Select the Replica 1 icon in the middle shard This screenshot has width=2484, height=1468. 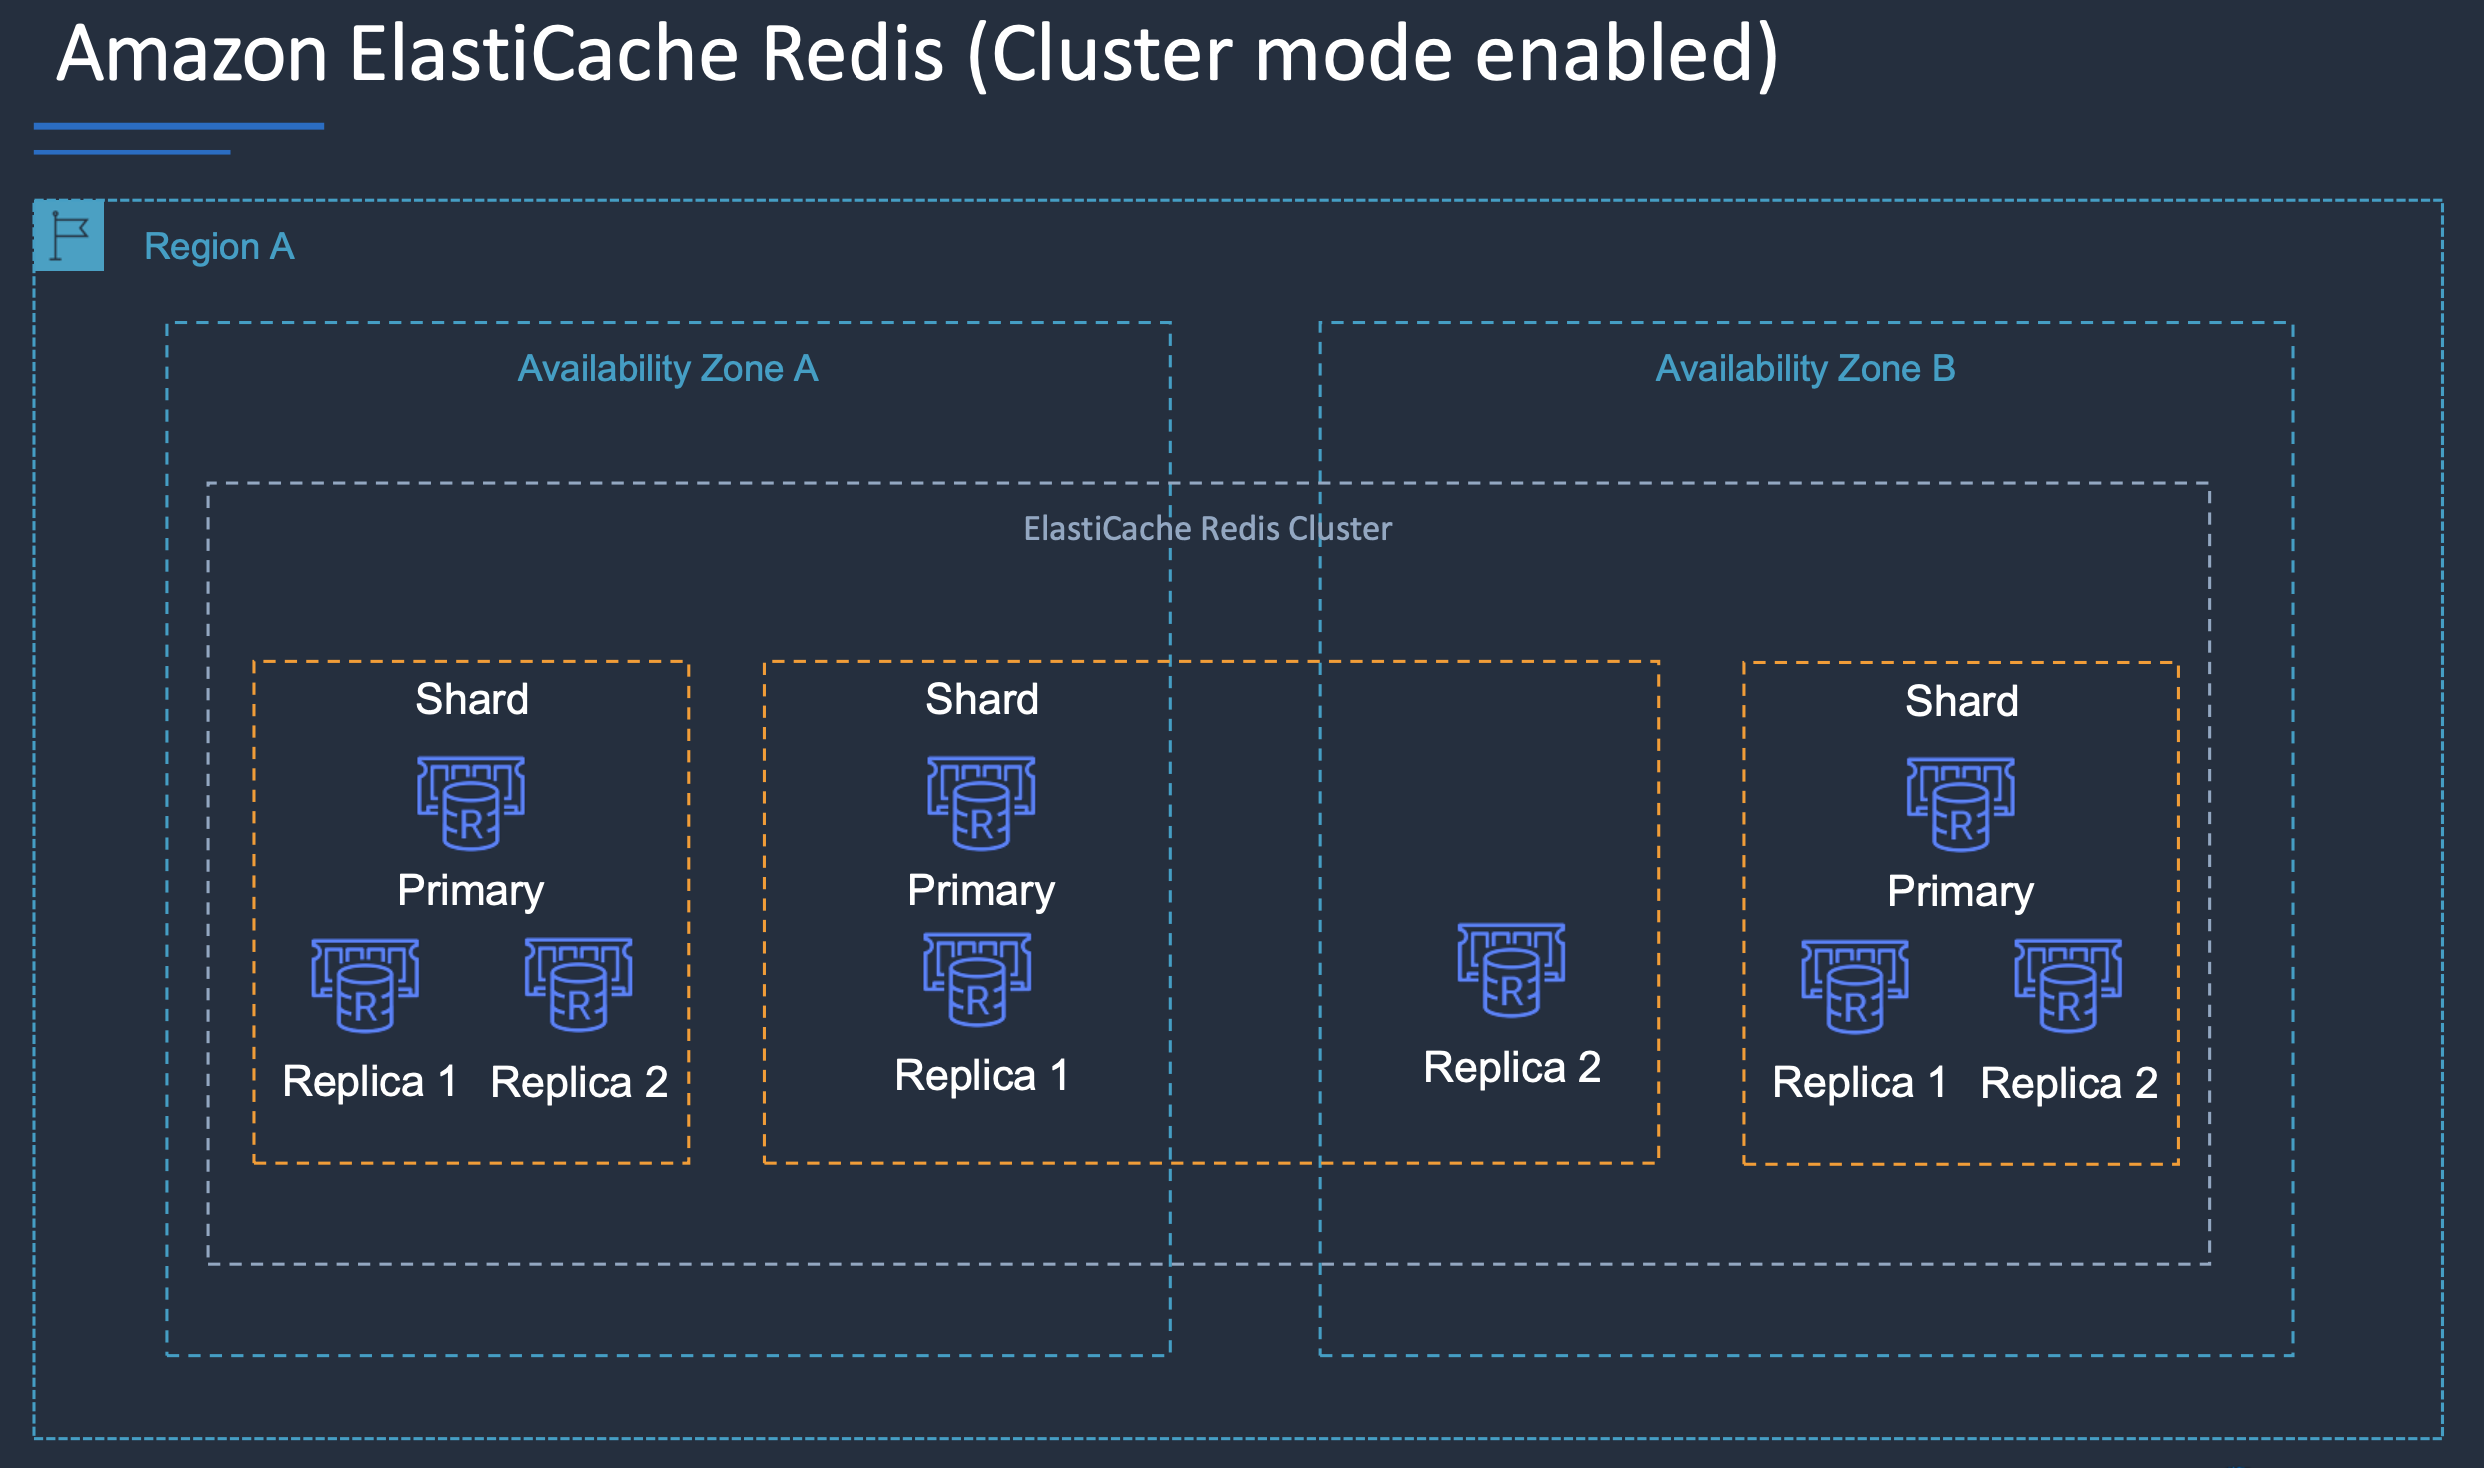977,979
